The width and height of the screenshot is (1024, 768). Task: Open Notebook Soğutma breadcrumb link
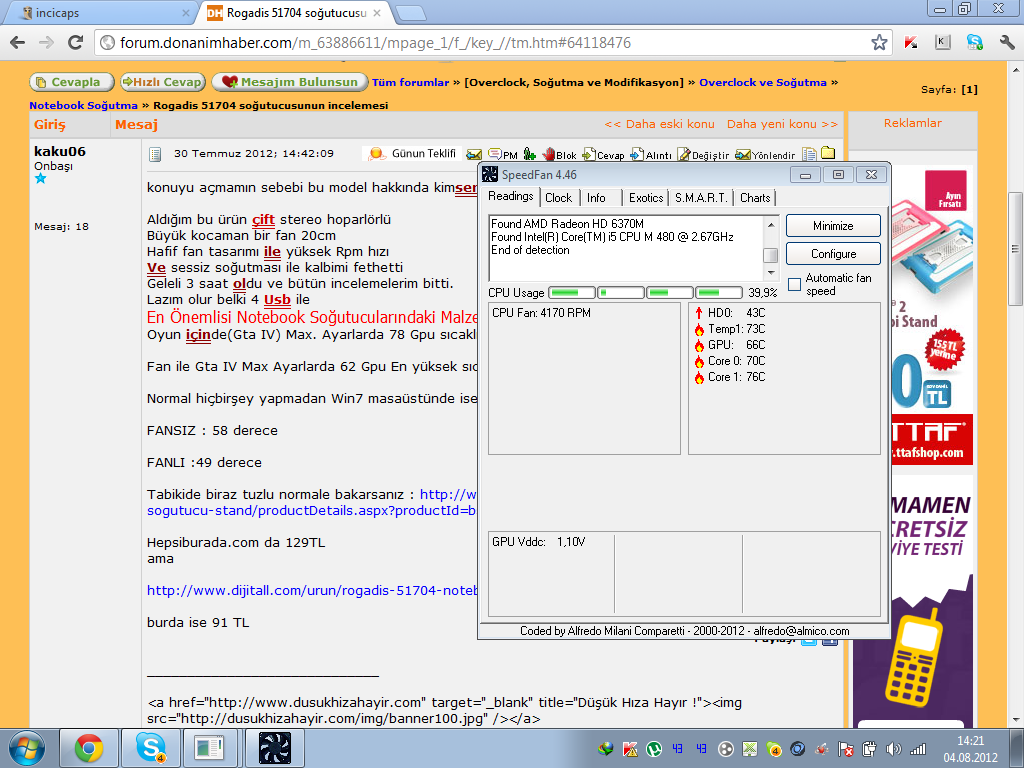[x=84, y=105]
